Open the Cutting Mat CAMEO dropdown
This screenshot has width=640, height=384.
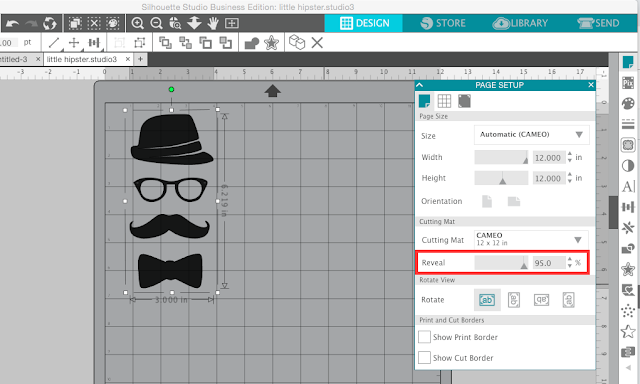coord(531,240)
